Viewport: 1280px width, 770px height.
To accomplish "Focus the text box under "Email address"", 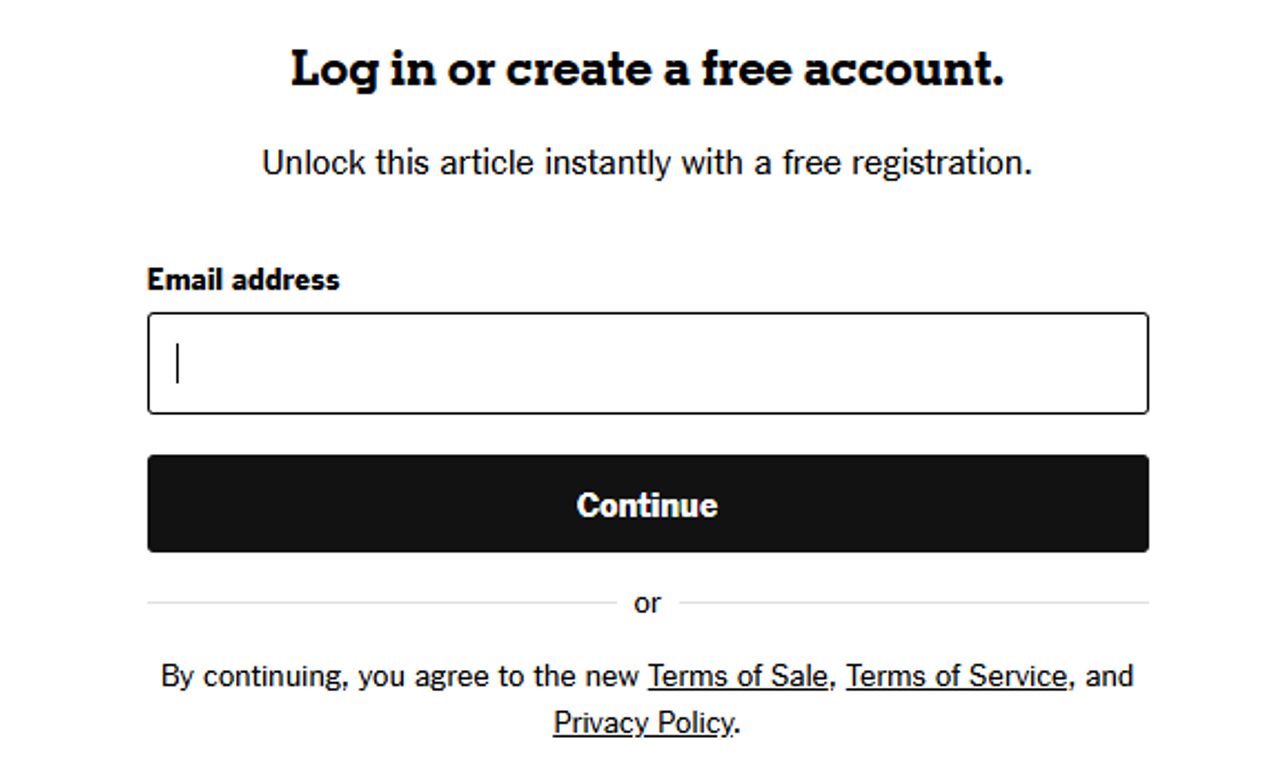I will point(647,363).
